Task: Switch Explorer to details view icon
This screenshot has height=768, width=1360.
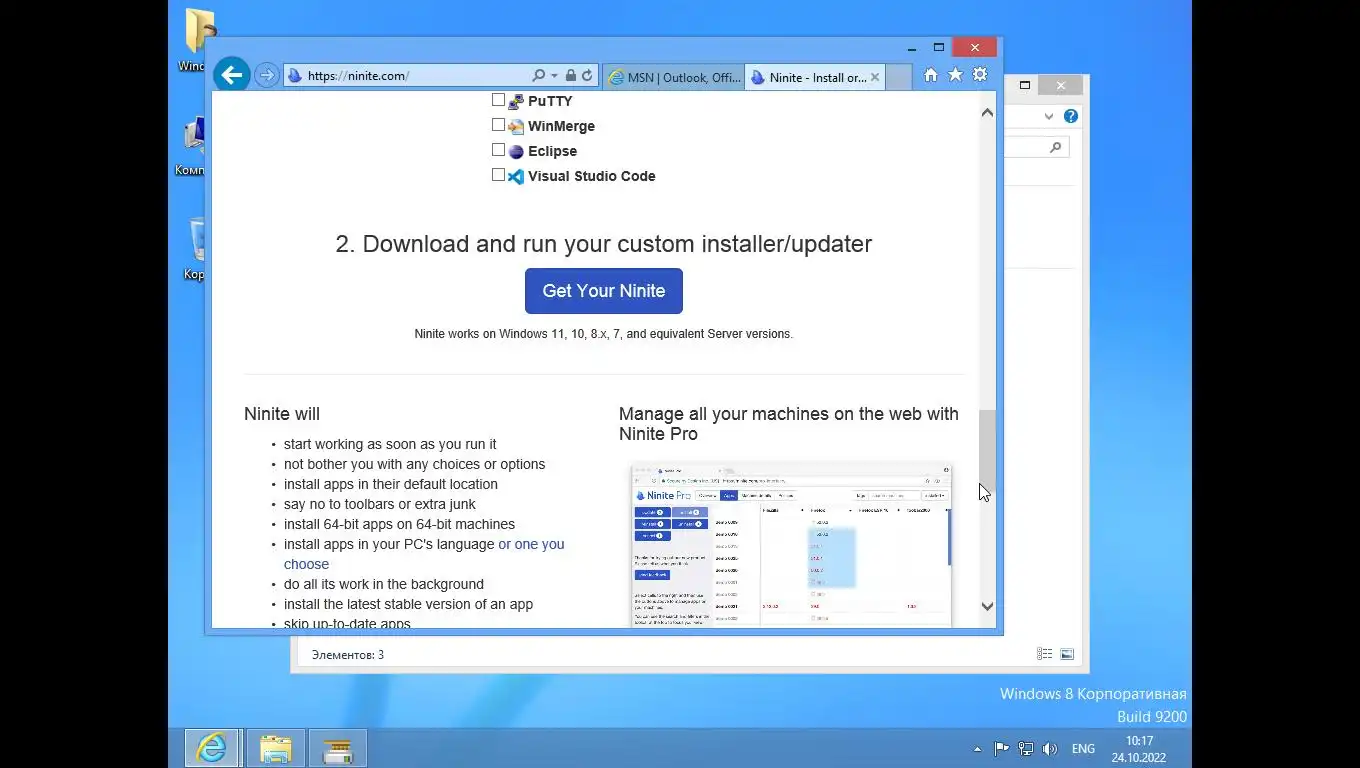Action: coord(1044,654)
